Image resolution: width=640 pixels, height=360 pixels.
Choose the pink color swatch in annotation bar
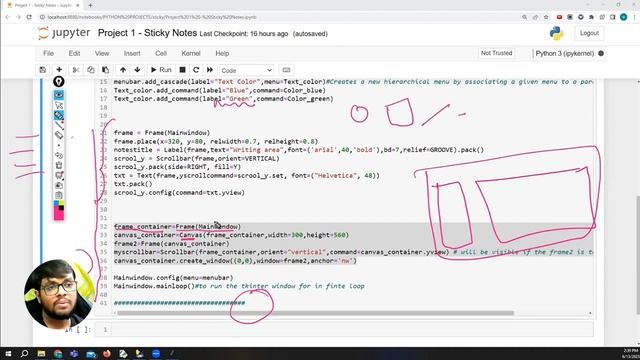(59, 214)
